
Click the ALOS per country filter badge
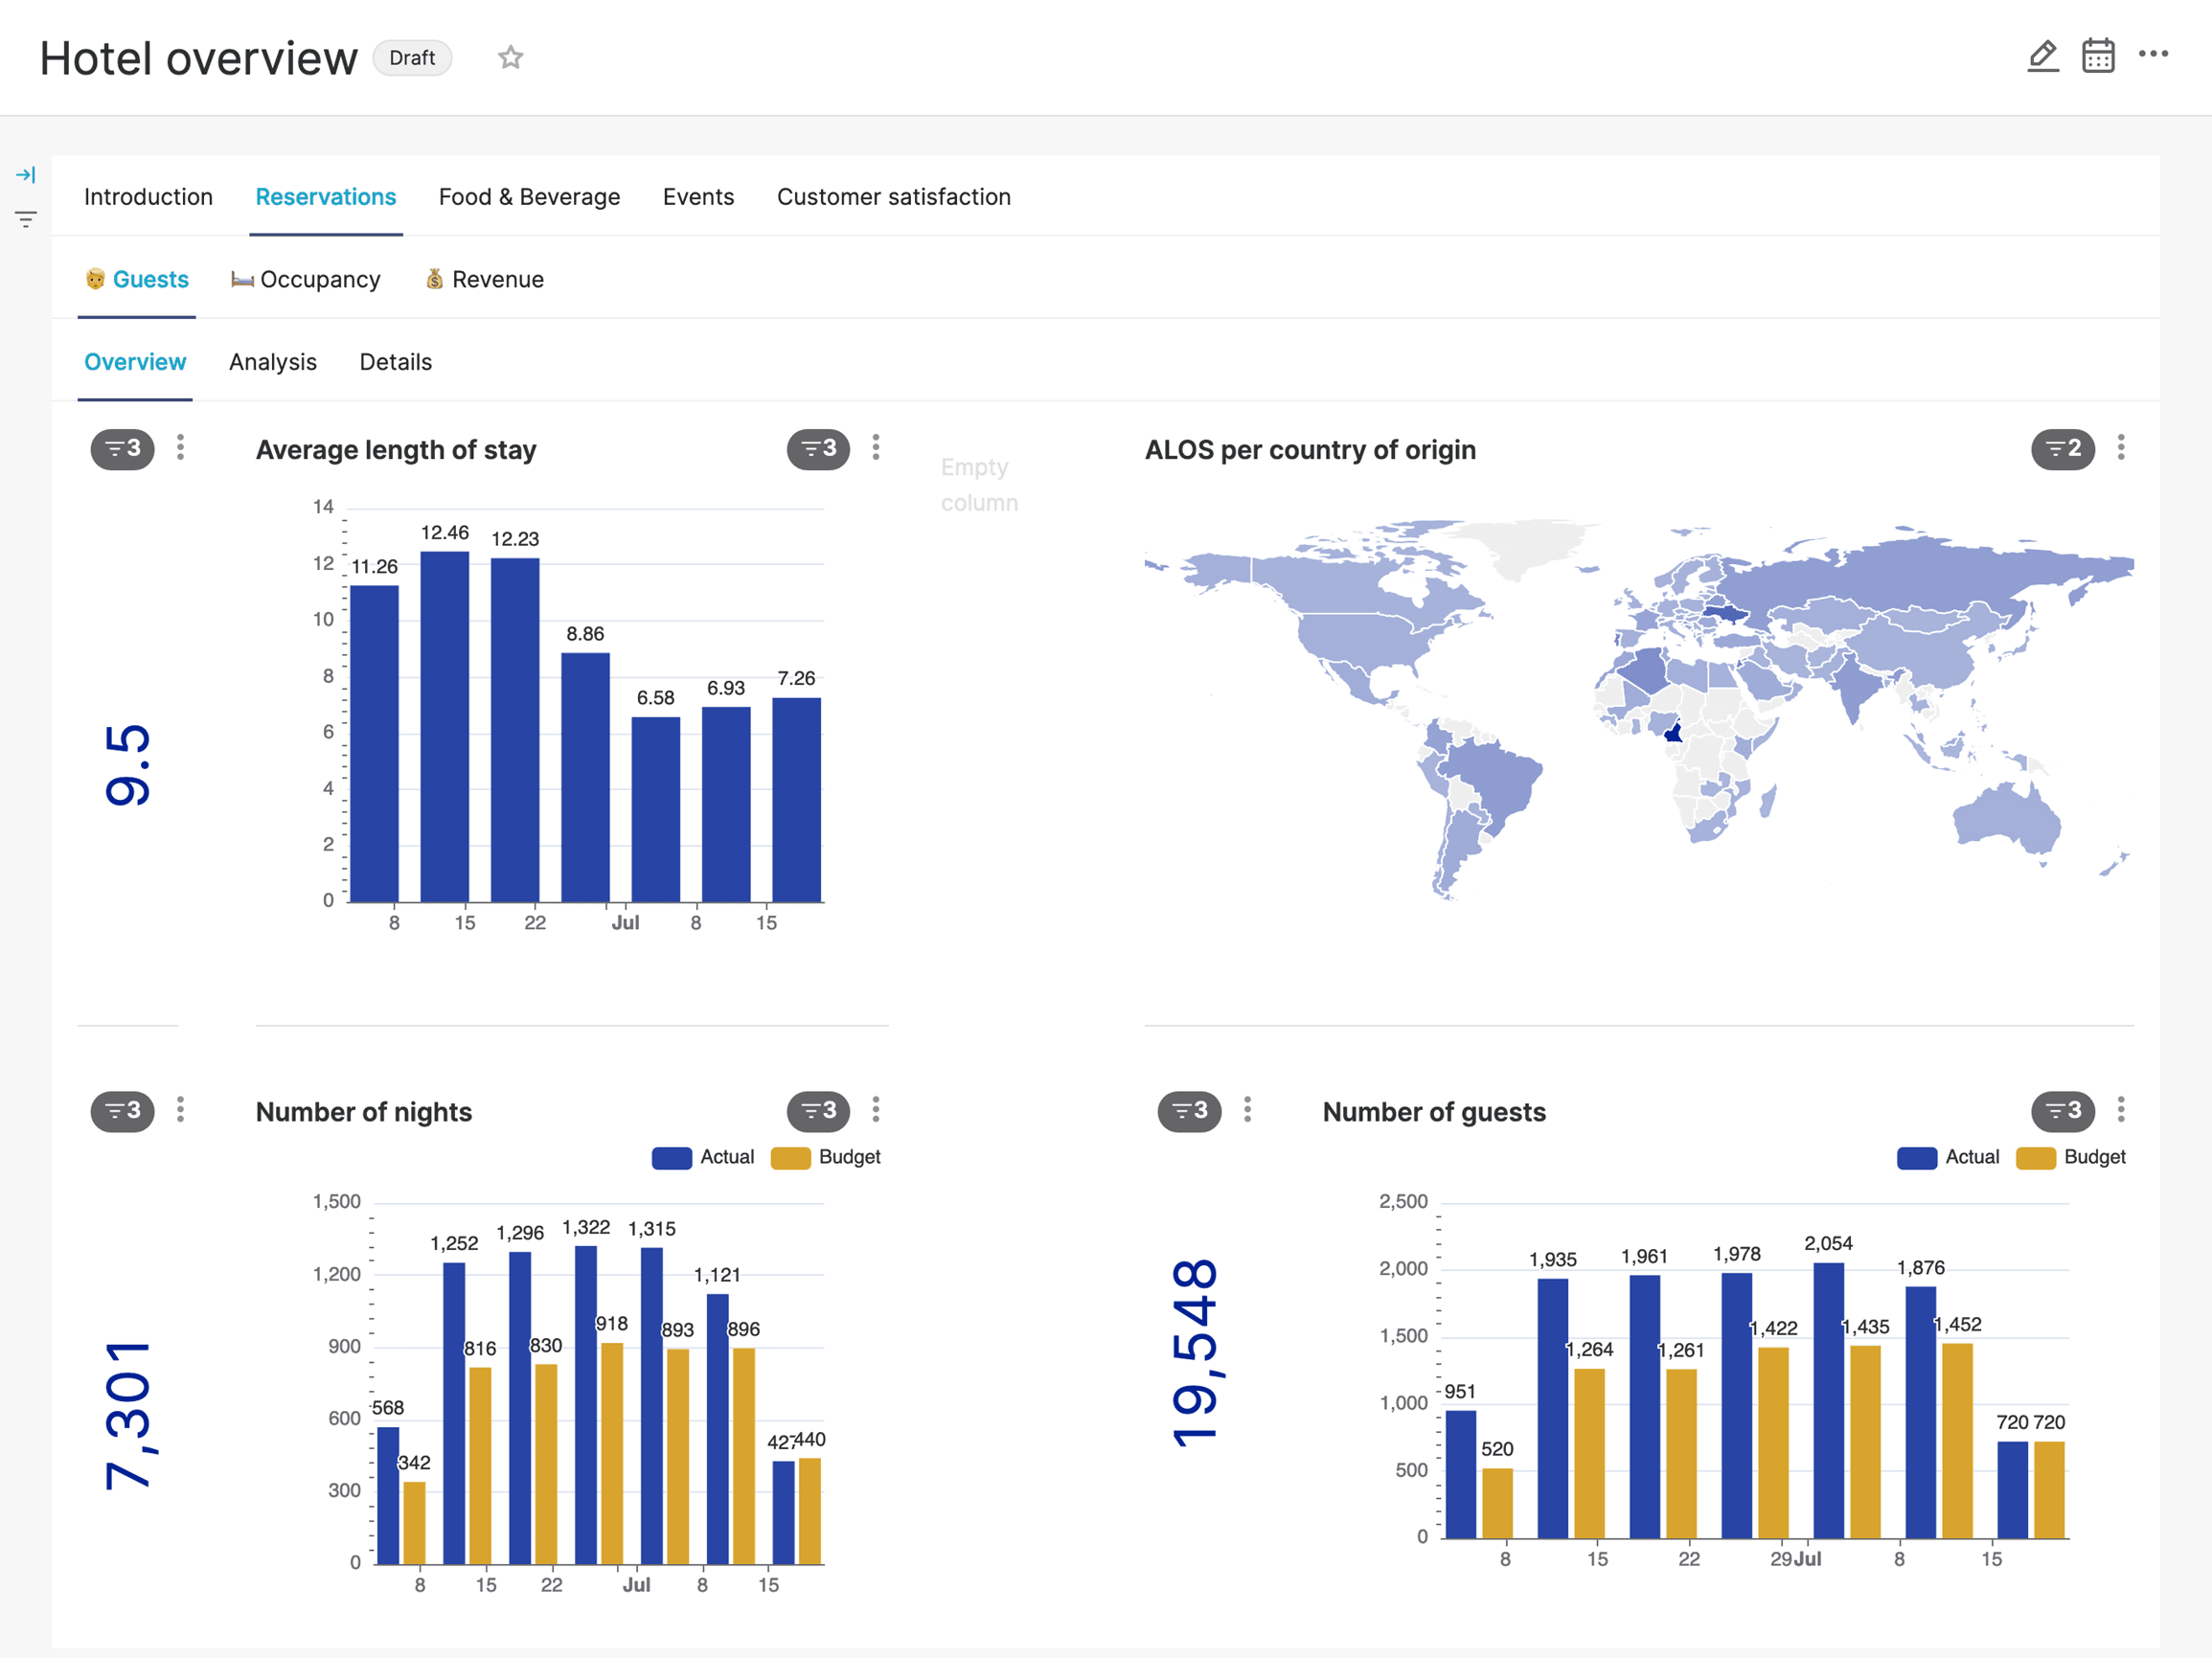tap(2061, 449)
